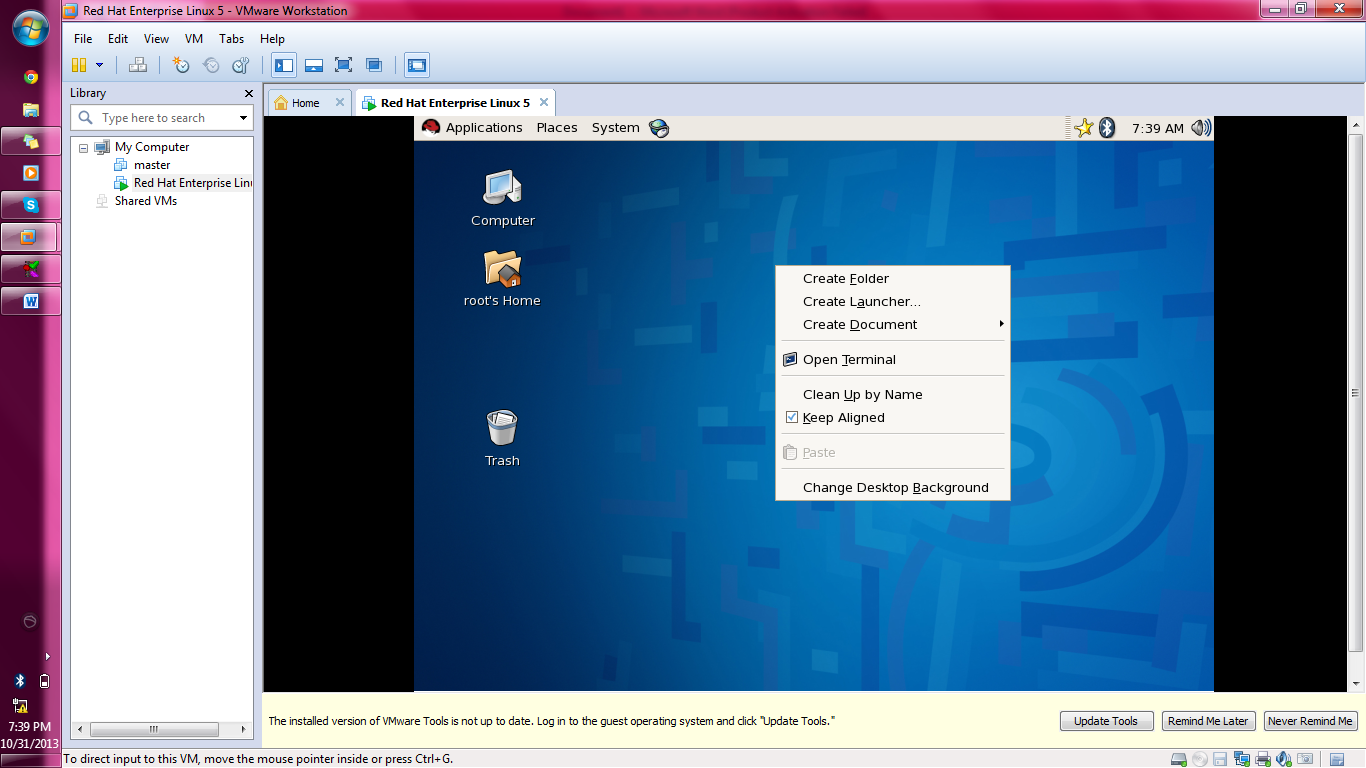Image resolution: width=1366 pixels, height=768 pixels.
Task: Collapse the My Computer tree node
Action: (x=83, y=147)
